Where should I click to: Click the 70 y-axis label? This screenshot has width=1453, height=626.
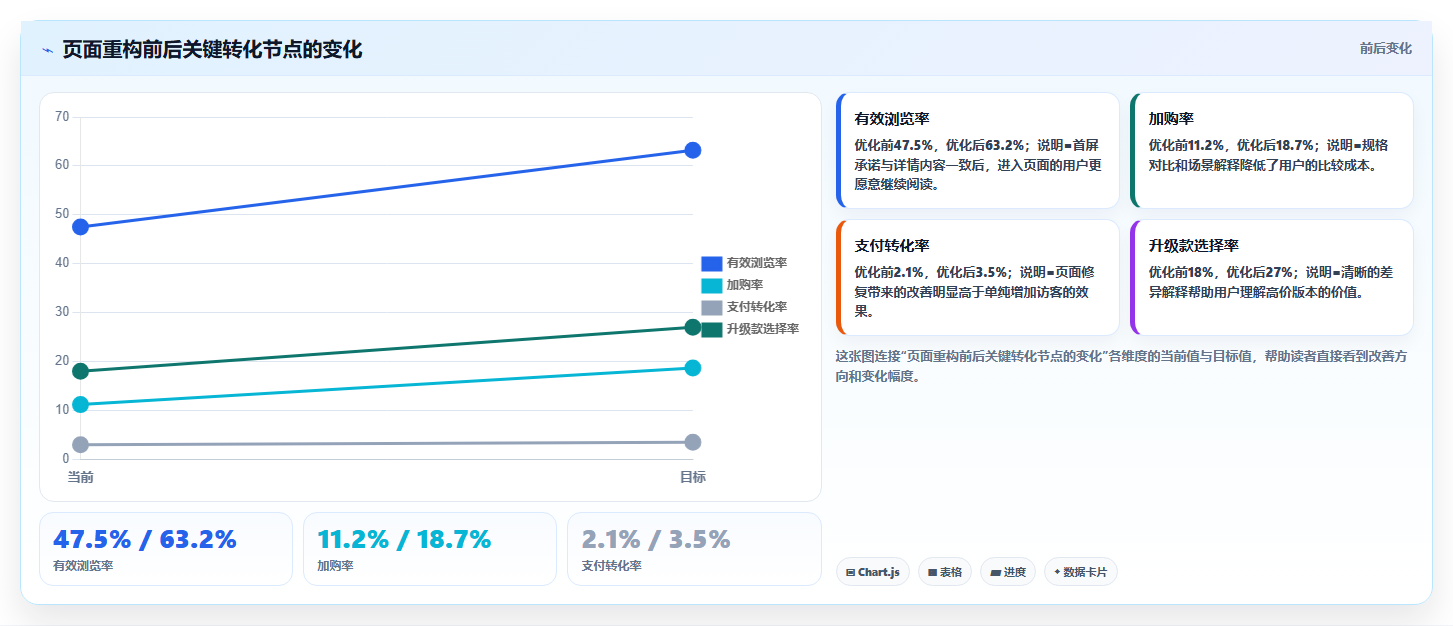62,117
